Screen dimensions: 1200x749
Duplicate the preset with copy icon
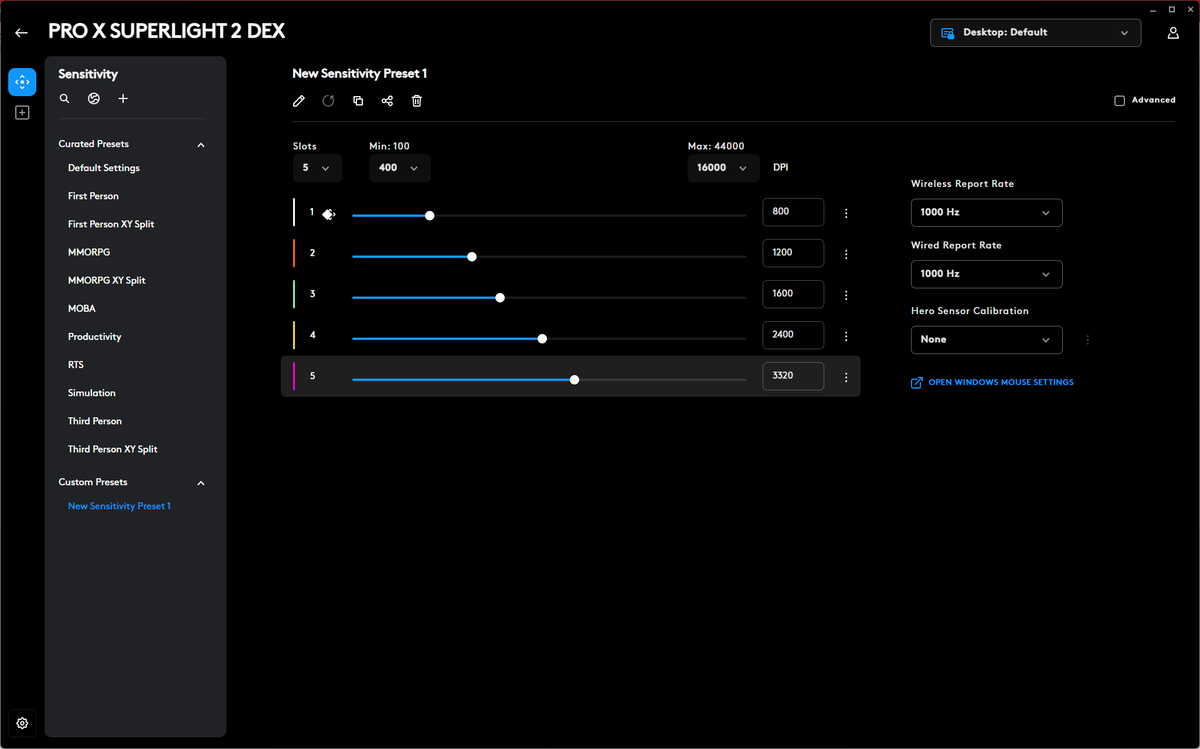pos(358,101)
